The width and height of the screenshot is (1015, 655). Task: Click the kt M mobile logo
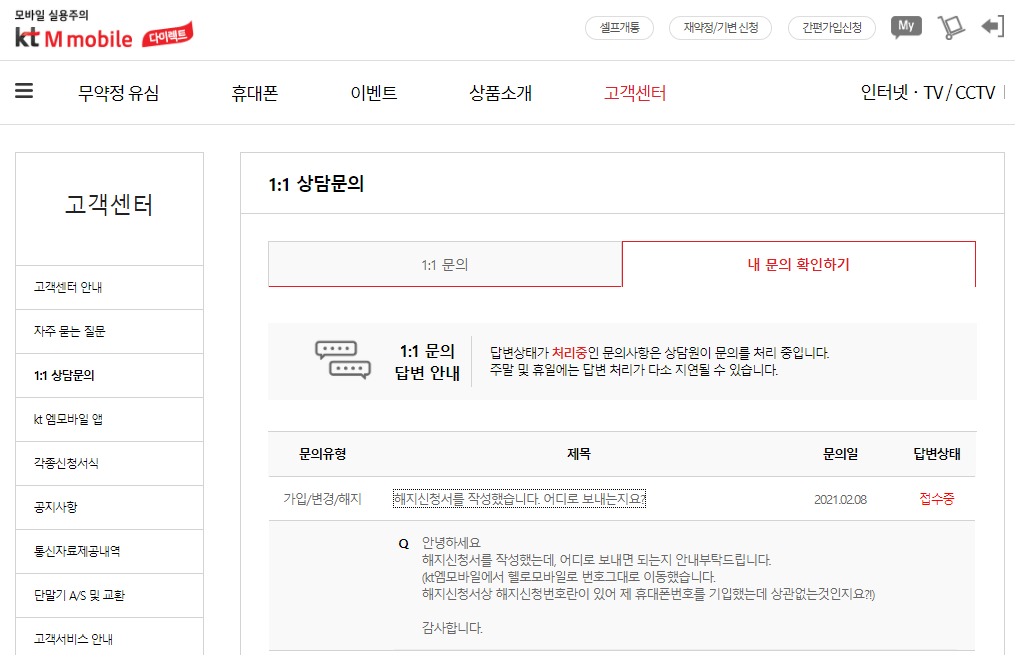74,38
